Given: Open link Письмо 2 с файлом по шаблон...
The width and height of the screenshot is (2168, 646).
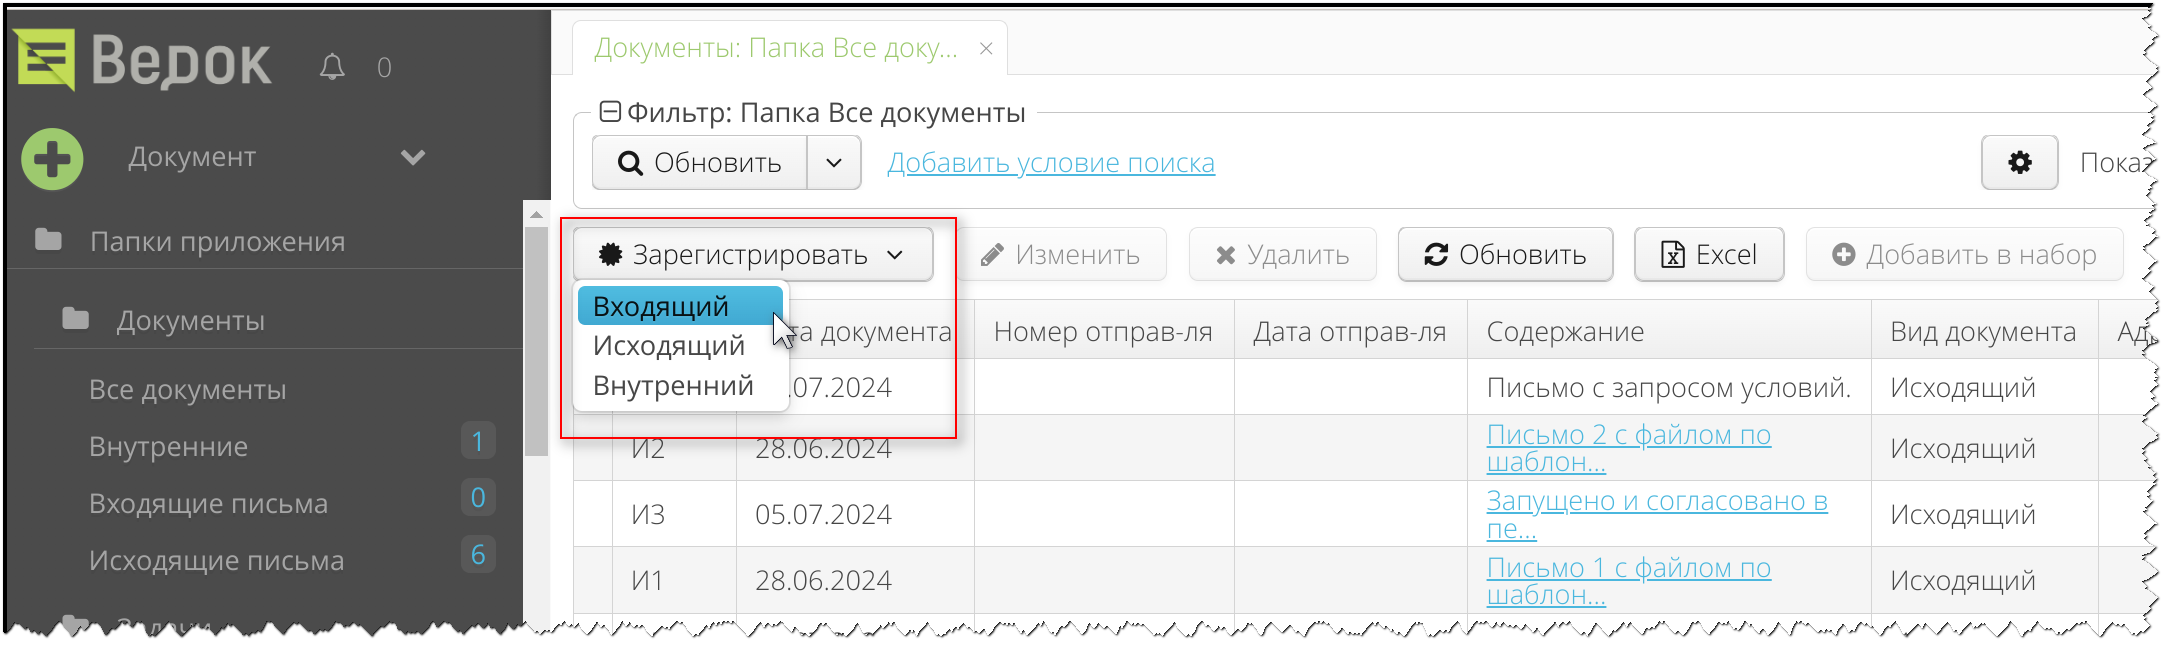Looking at the screenshot, I should point(1628,448).
